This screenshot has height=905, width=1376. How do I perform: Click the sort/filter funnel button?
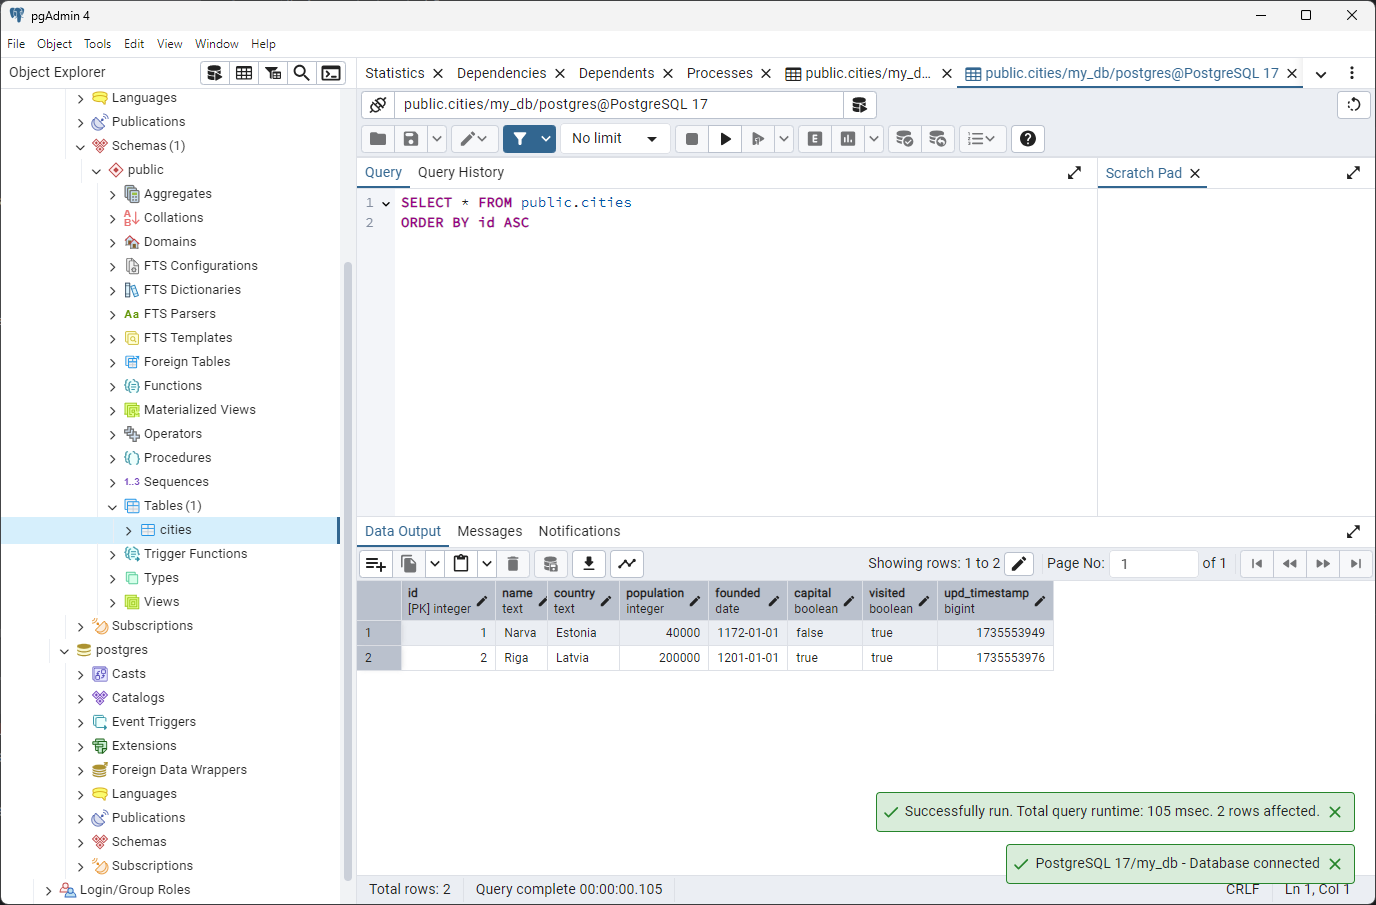point(520,139)
